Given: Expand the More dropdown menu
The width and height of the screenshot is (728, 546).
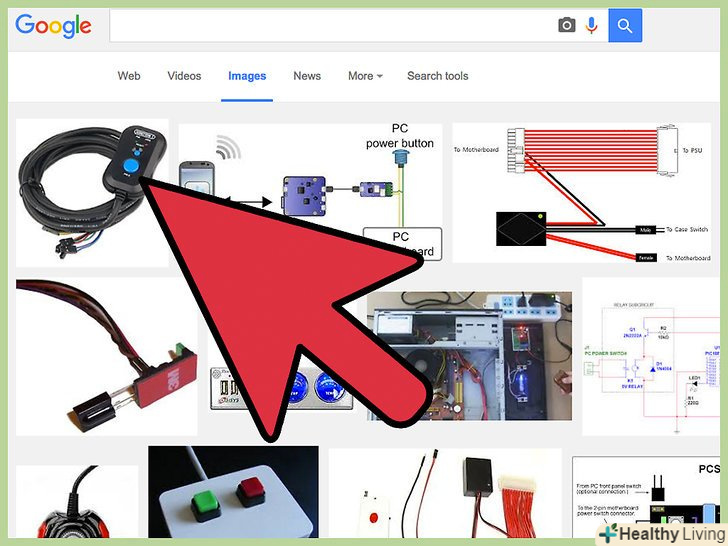Looking at the screenshot, I should [365, 76].
